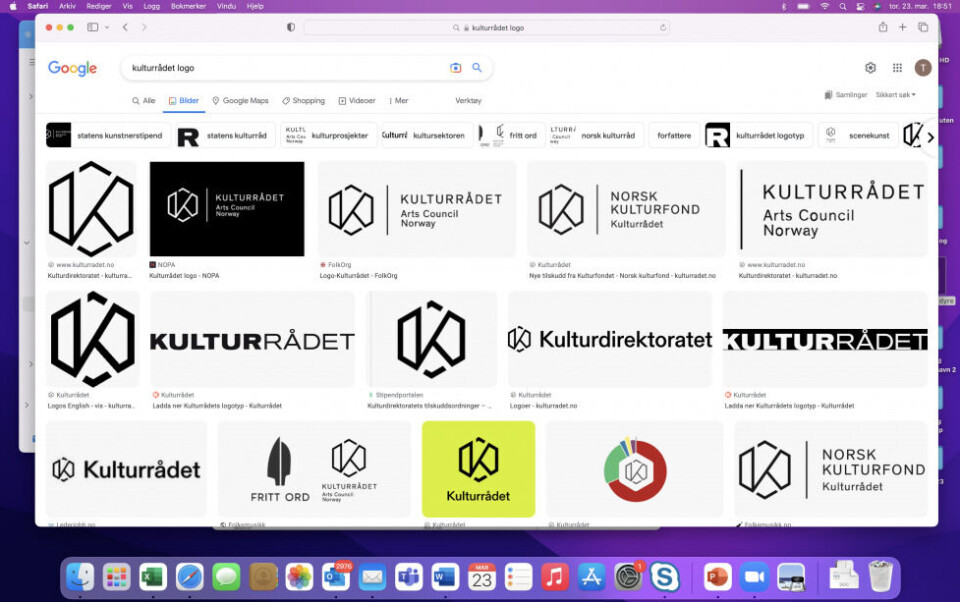Open the Logg menu
The width and height of the screenshot is (960, 602).
tap(151, 6)
